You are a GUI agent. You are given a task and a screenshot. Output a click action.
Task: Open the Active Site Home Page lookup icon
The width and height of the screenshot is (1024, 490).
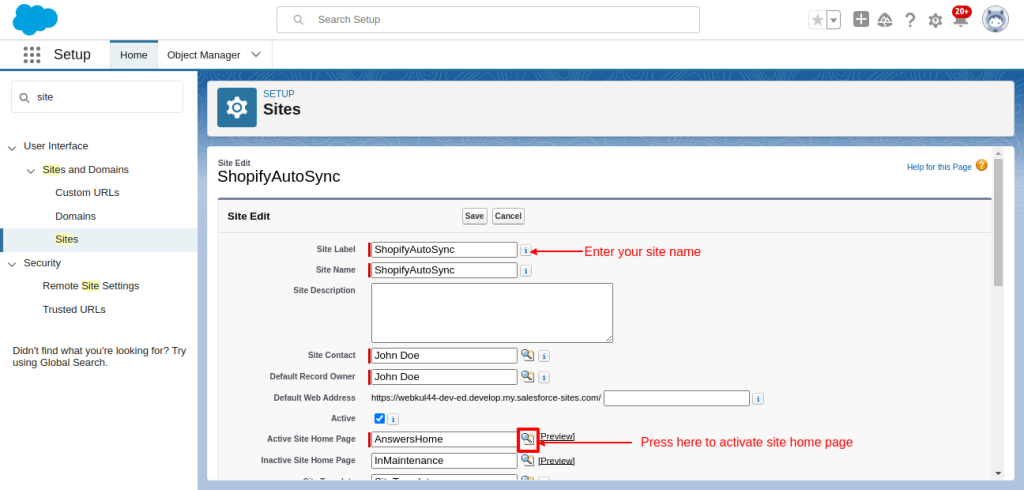pos(527,438)
